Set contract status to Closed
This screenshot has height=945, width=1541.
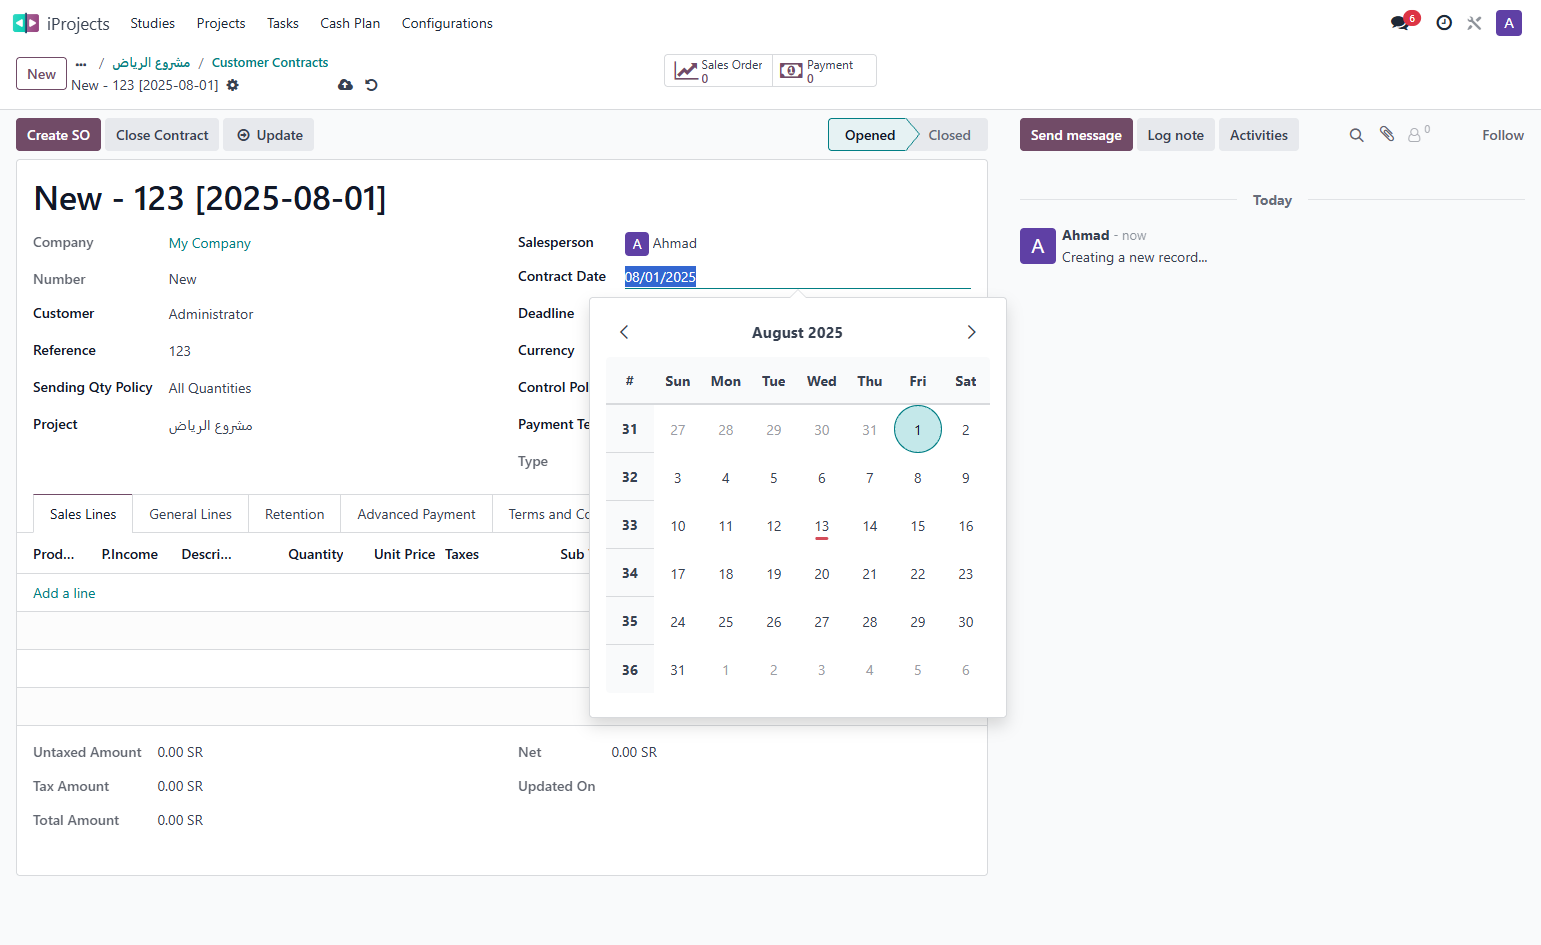point(949,135)
